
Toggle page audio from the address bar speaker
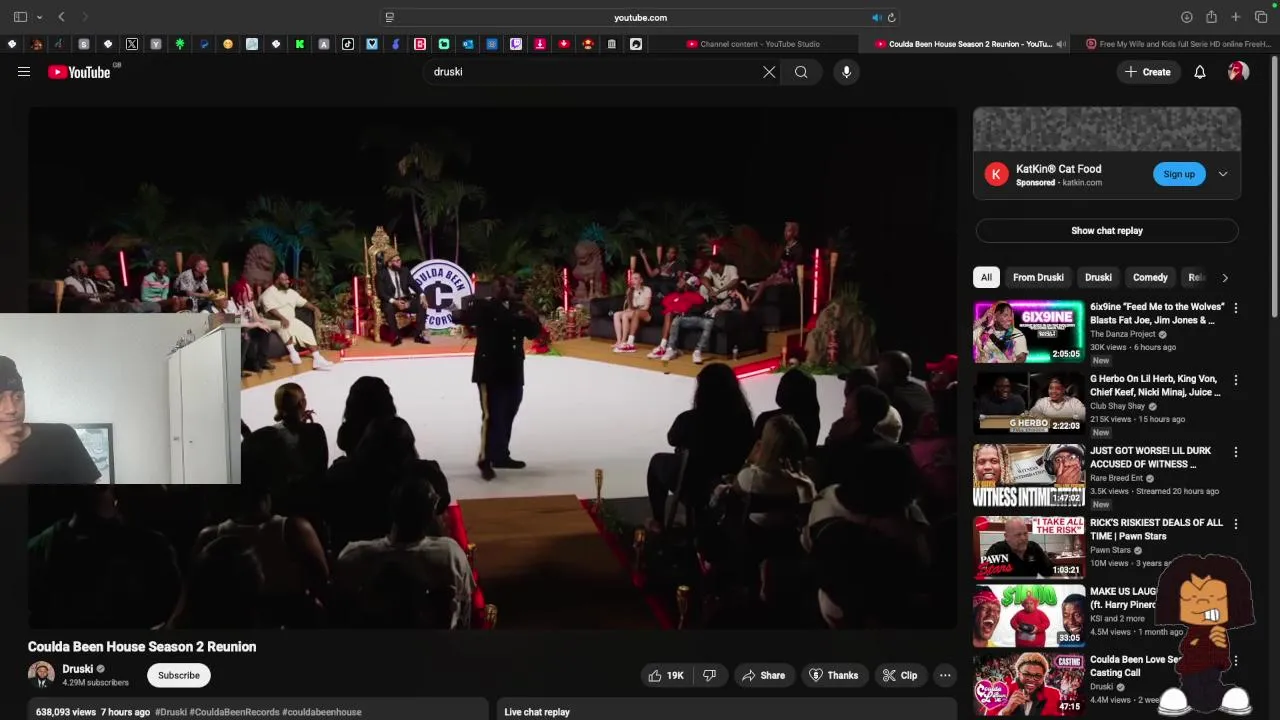876,17
